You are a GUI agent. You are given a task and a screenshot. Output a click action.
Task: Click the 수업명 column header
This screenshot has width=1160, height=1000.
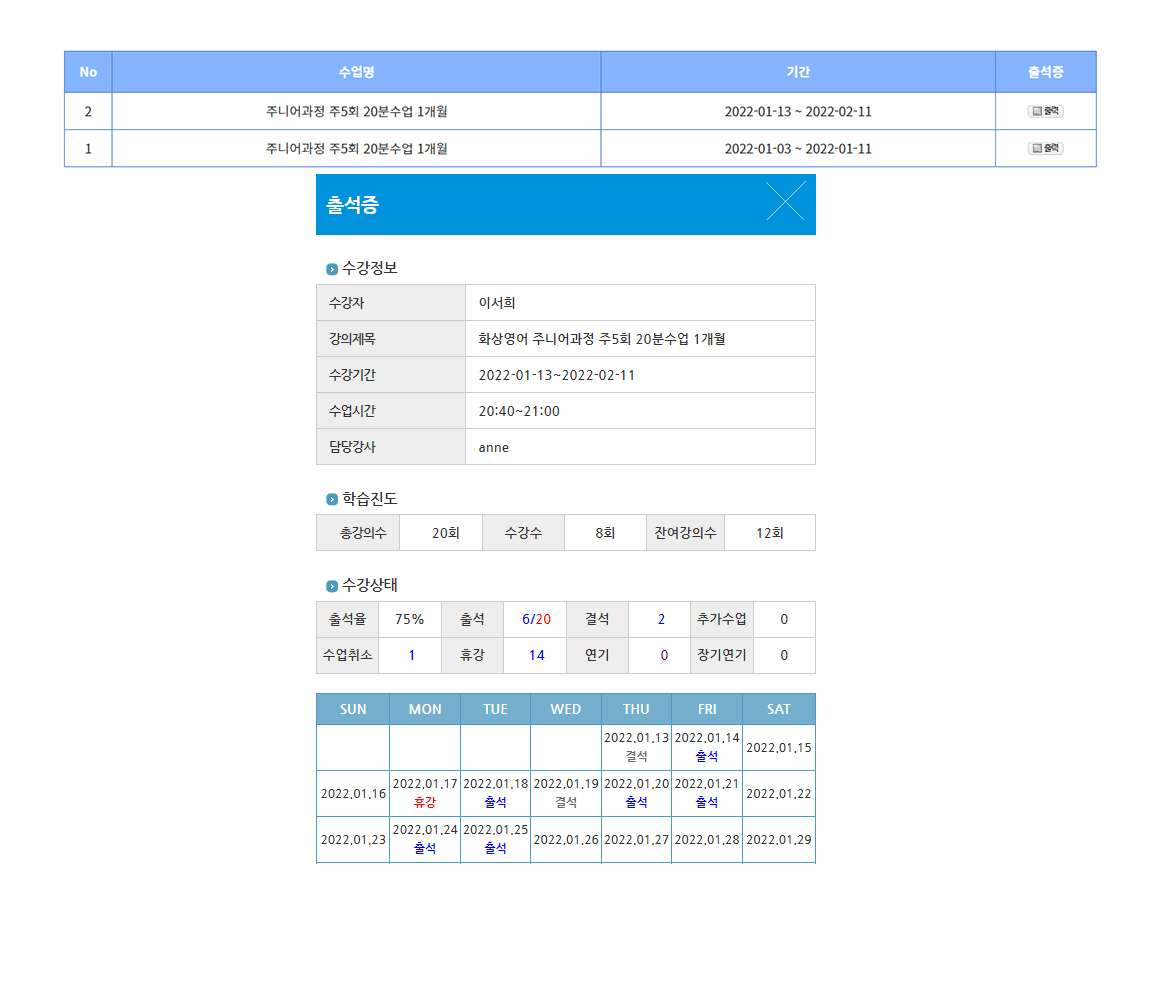[x=356, y=72]
